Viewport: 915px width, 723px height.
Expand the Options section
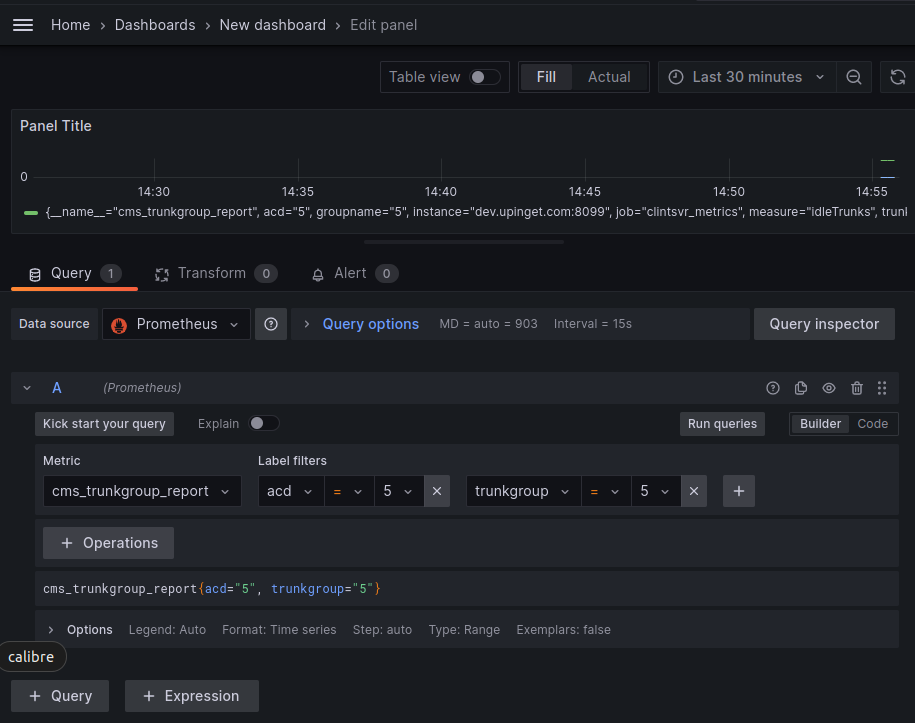tap(51, 630)
